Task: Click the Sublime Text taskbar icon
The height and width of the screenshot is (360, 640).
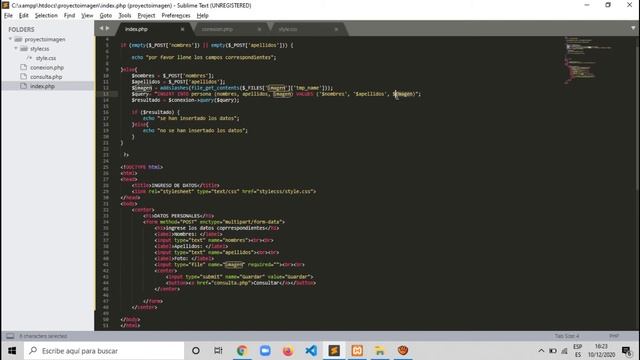Action: 334,351
